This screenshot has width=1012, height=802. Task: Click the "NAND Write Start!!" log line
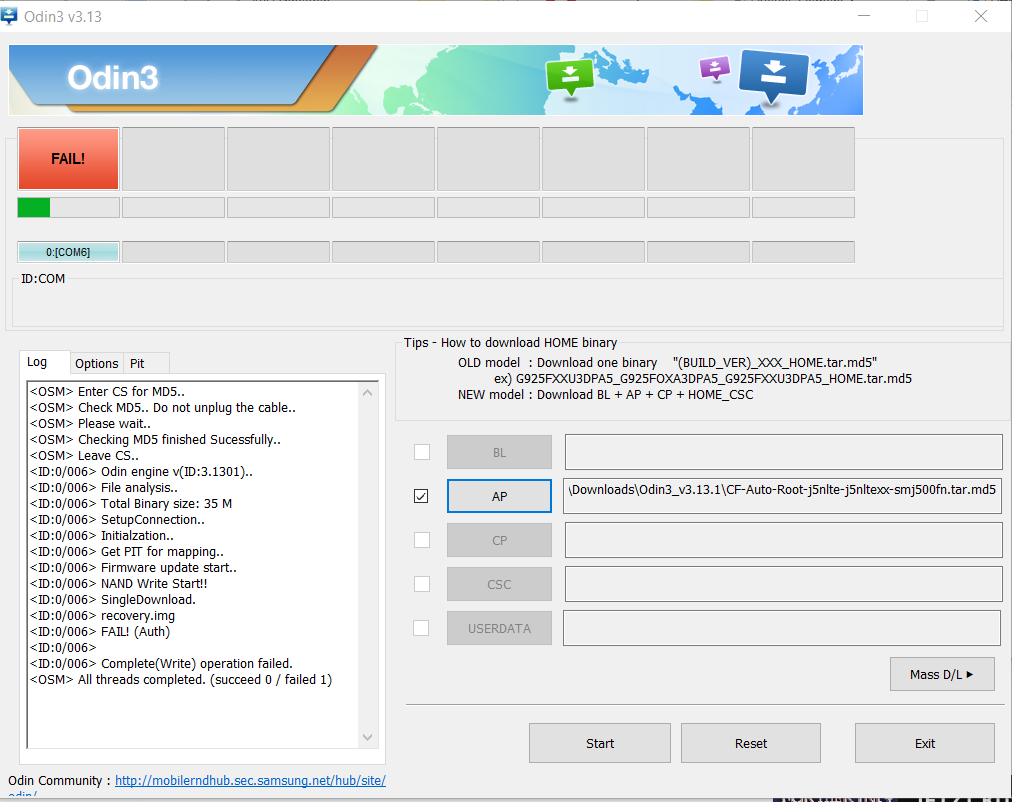coord(119,583)
